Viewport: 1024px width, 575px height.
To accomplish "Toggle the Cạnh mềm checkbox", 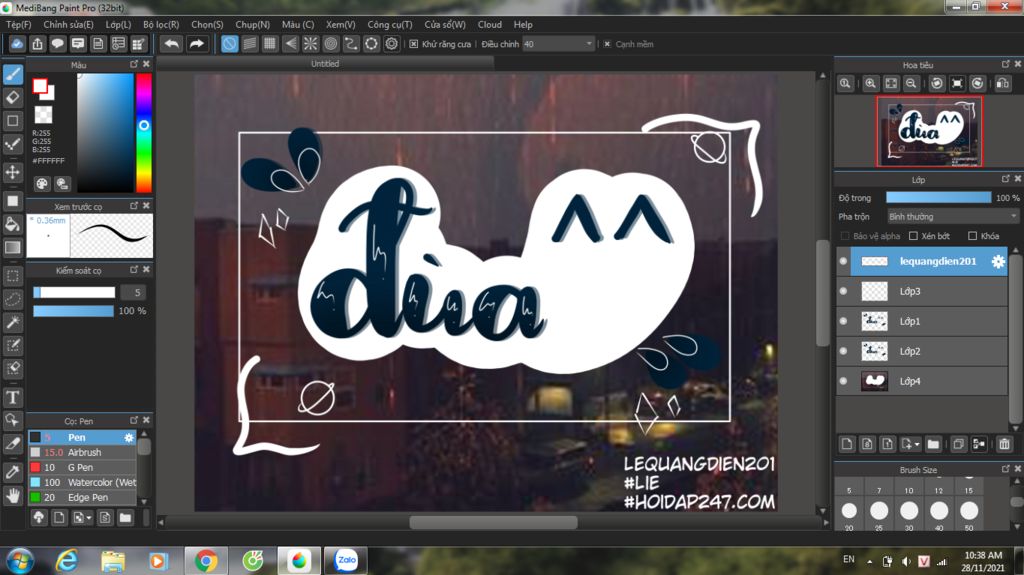I will pos(607,44).
